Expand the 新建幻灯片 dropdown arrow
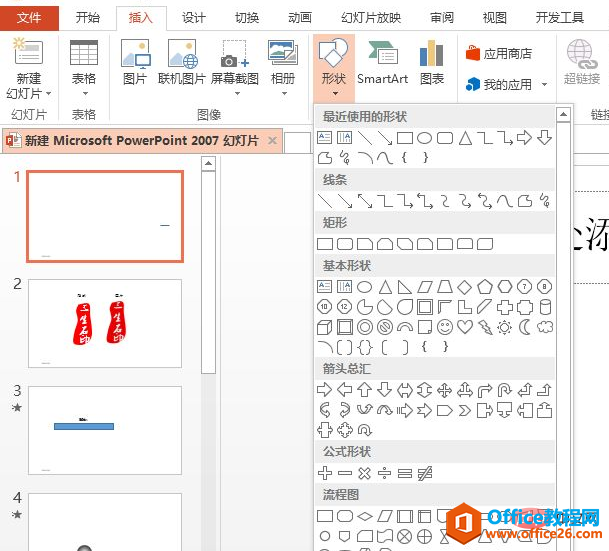The height and width of the screenshot is (551, 609). pos(49,93)
